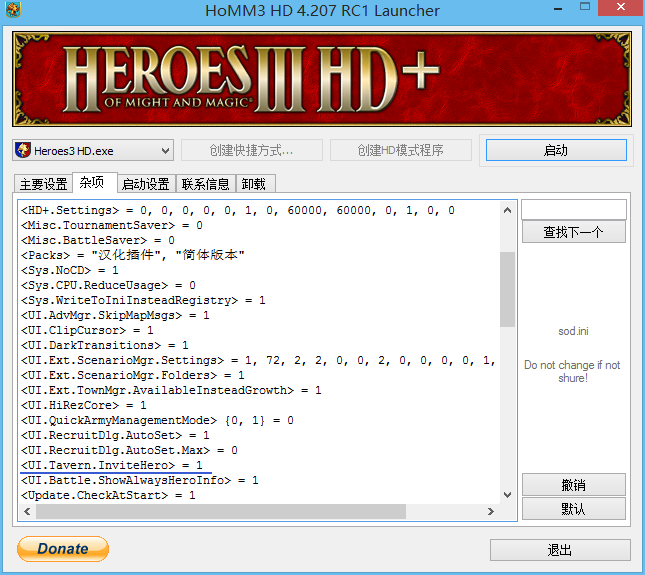Click the 查找下一个 find next button
The image size is (645, 575).
573,232
